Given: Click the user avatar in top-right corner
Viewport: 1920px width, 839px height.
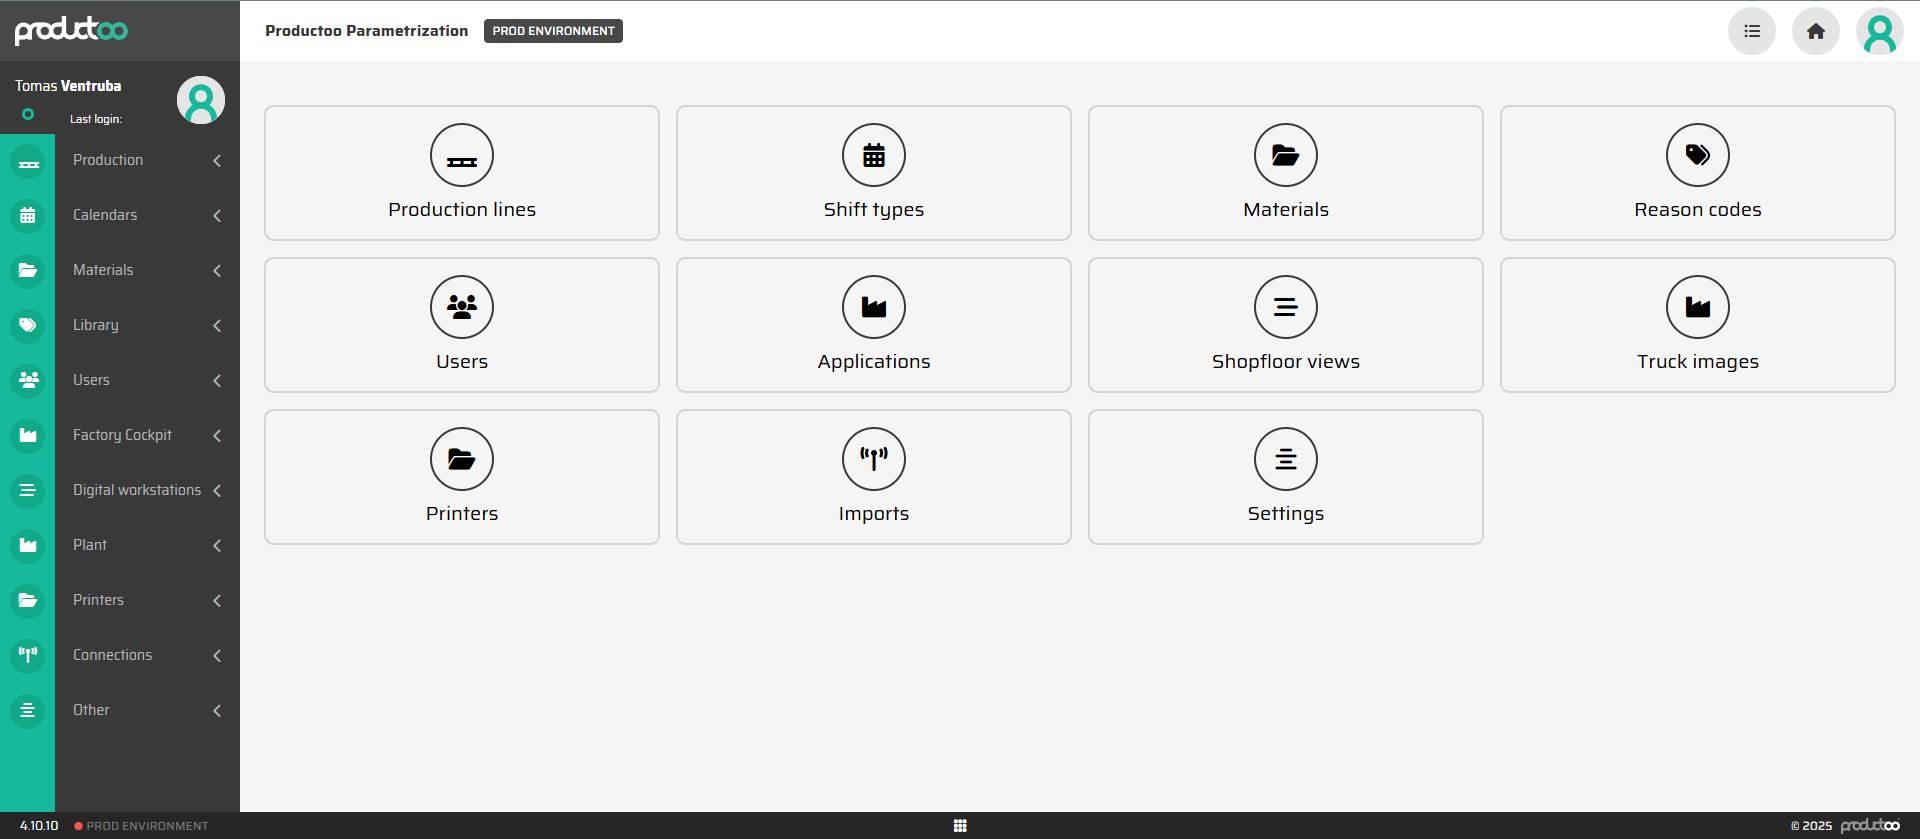Looking at the screenshot, I should pos(1879,31).
